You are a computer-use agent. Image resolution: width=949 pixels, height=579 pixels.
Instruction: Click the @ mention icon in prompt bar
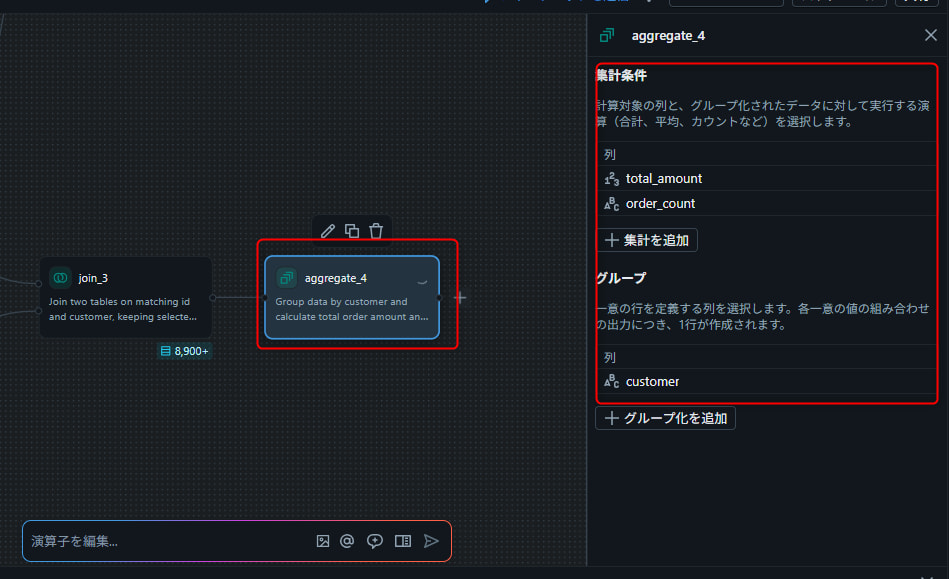point(347,541)
